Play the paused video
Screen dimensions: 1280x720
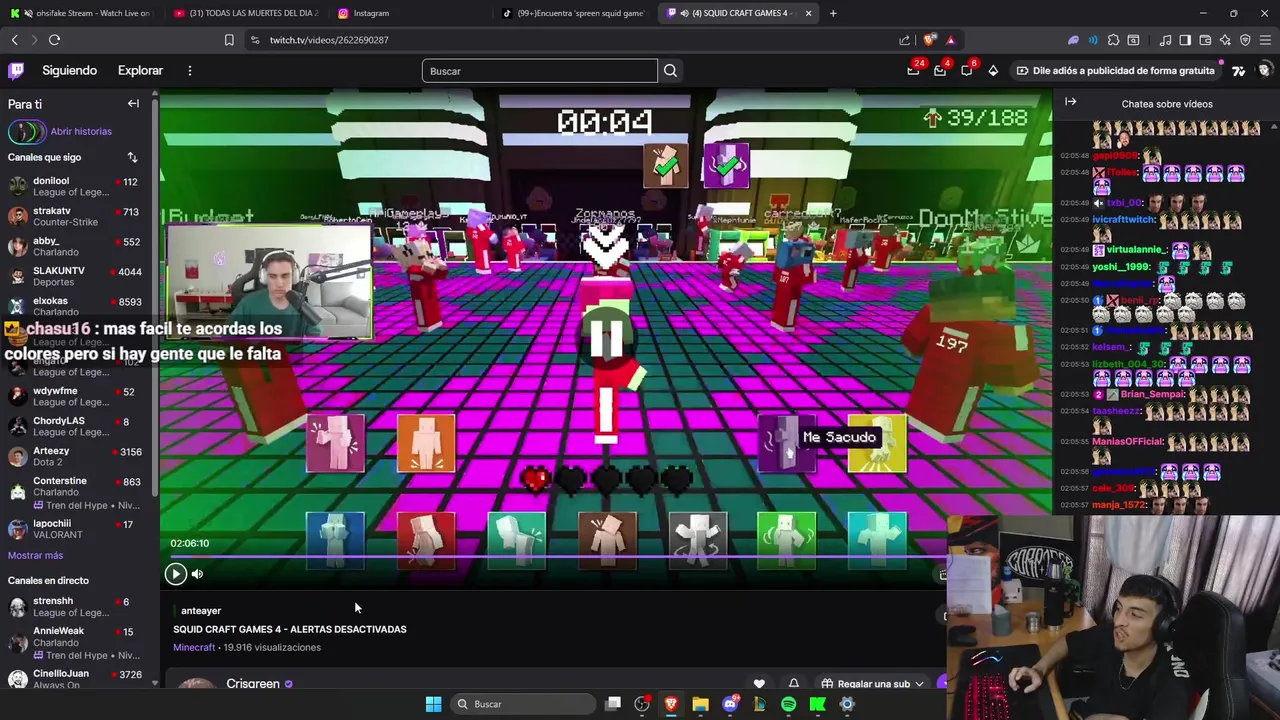tap(175, 574)
